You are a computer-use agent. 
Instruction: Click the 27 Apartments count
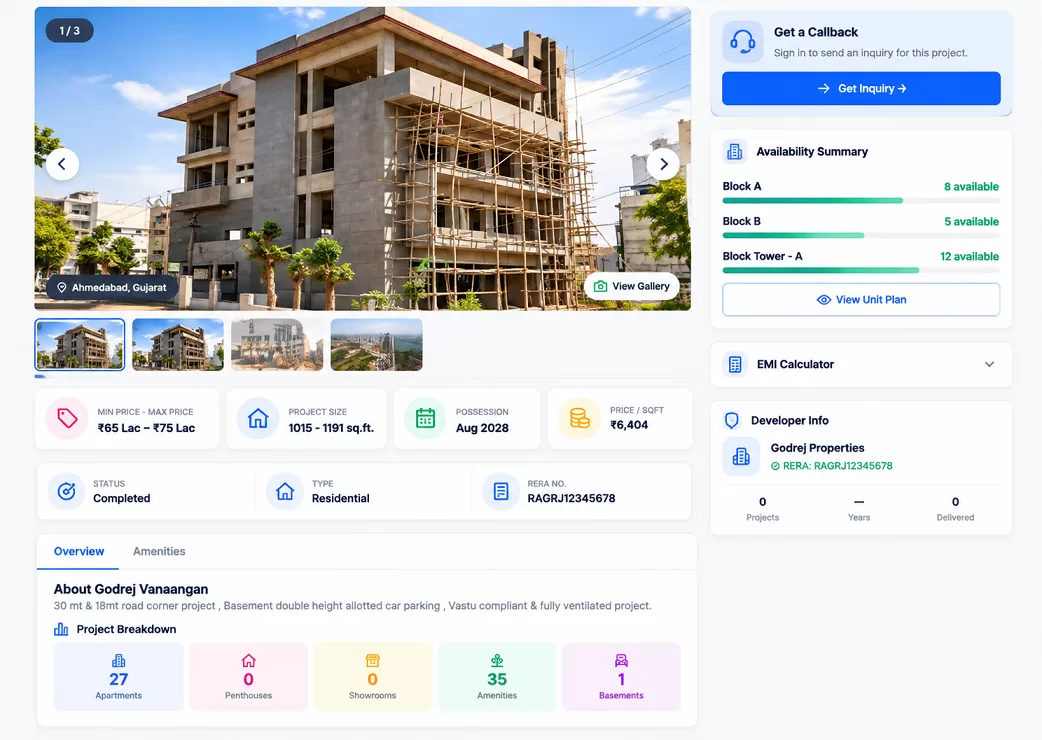pos(118,679)
